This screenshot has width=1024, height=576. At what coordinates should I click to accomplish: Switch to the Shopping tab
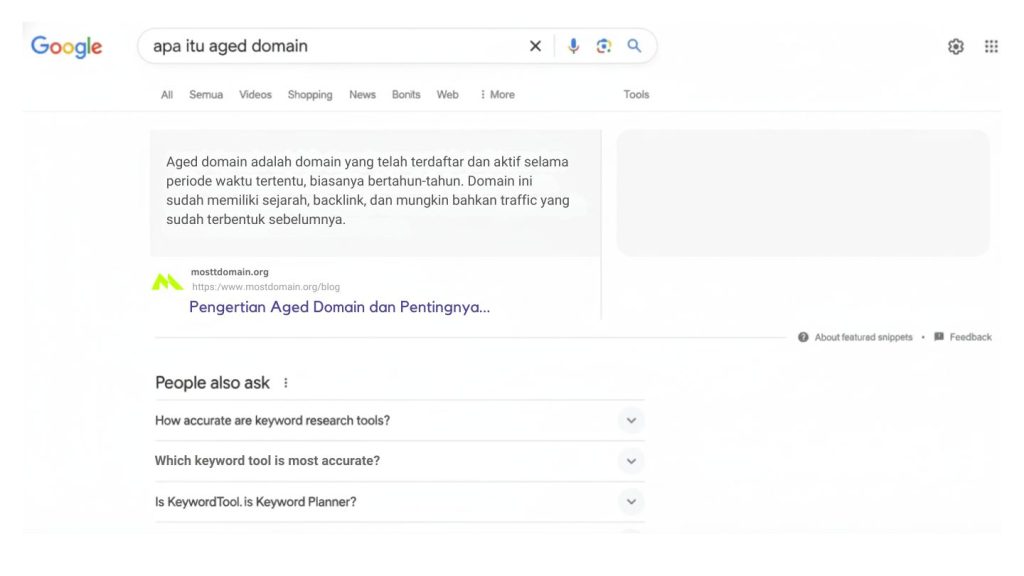point(310,94)
